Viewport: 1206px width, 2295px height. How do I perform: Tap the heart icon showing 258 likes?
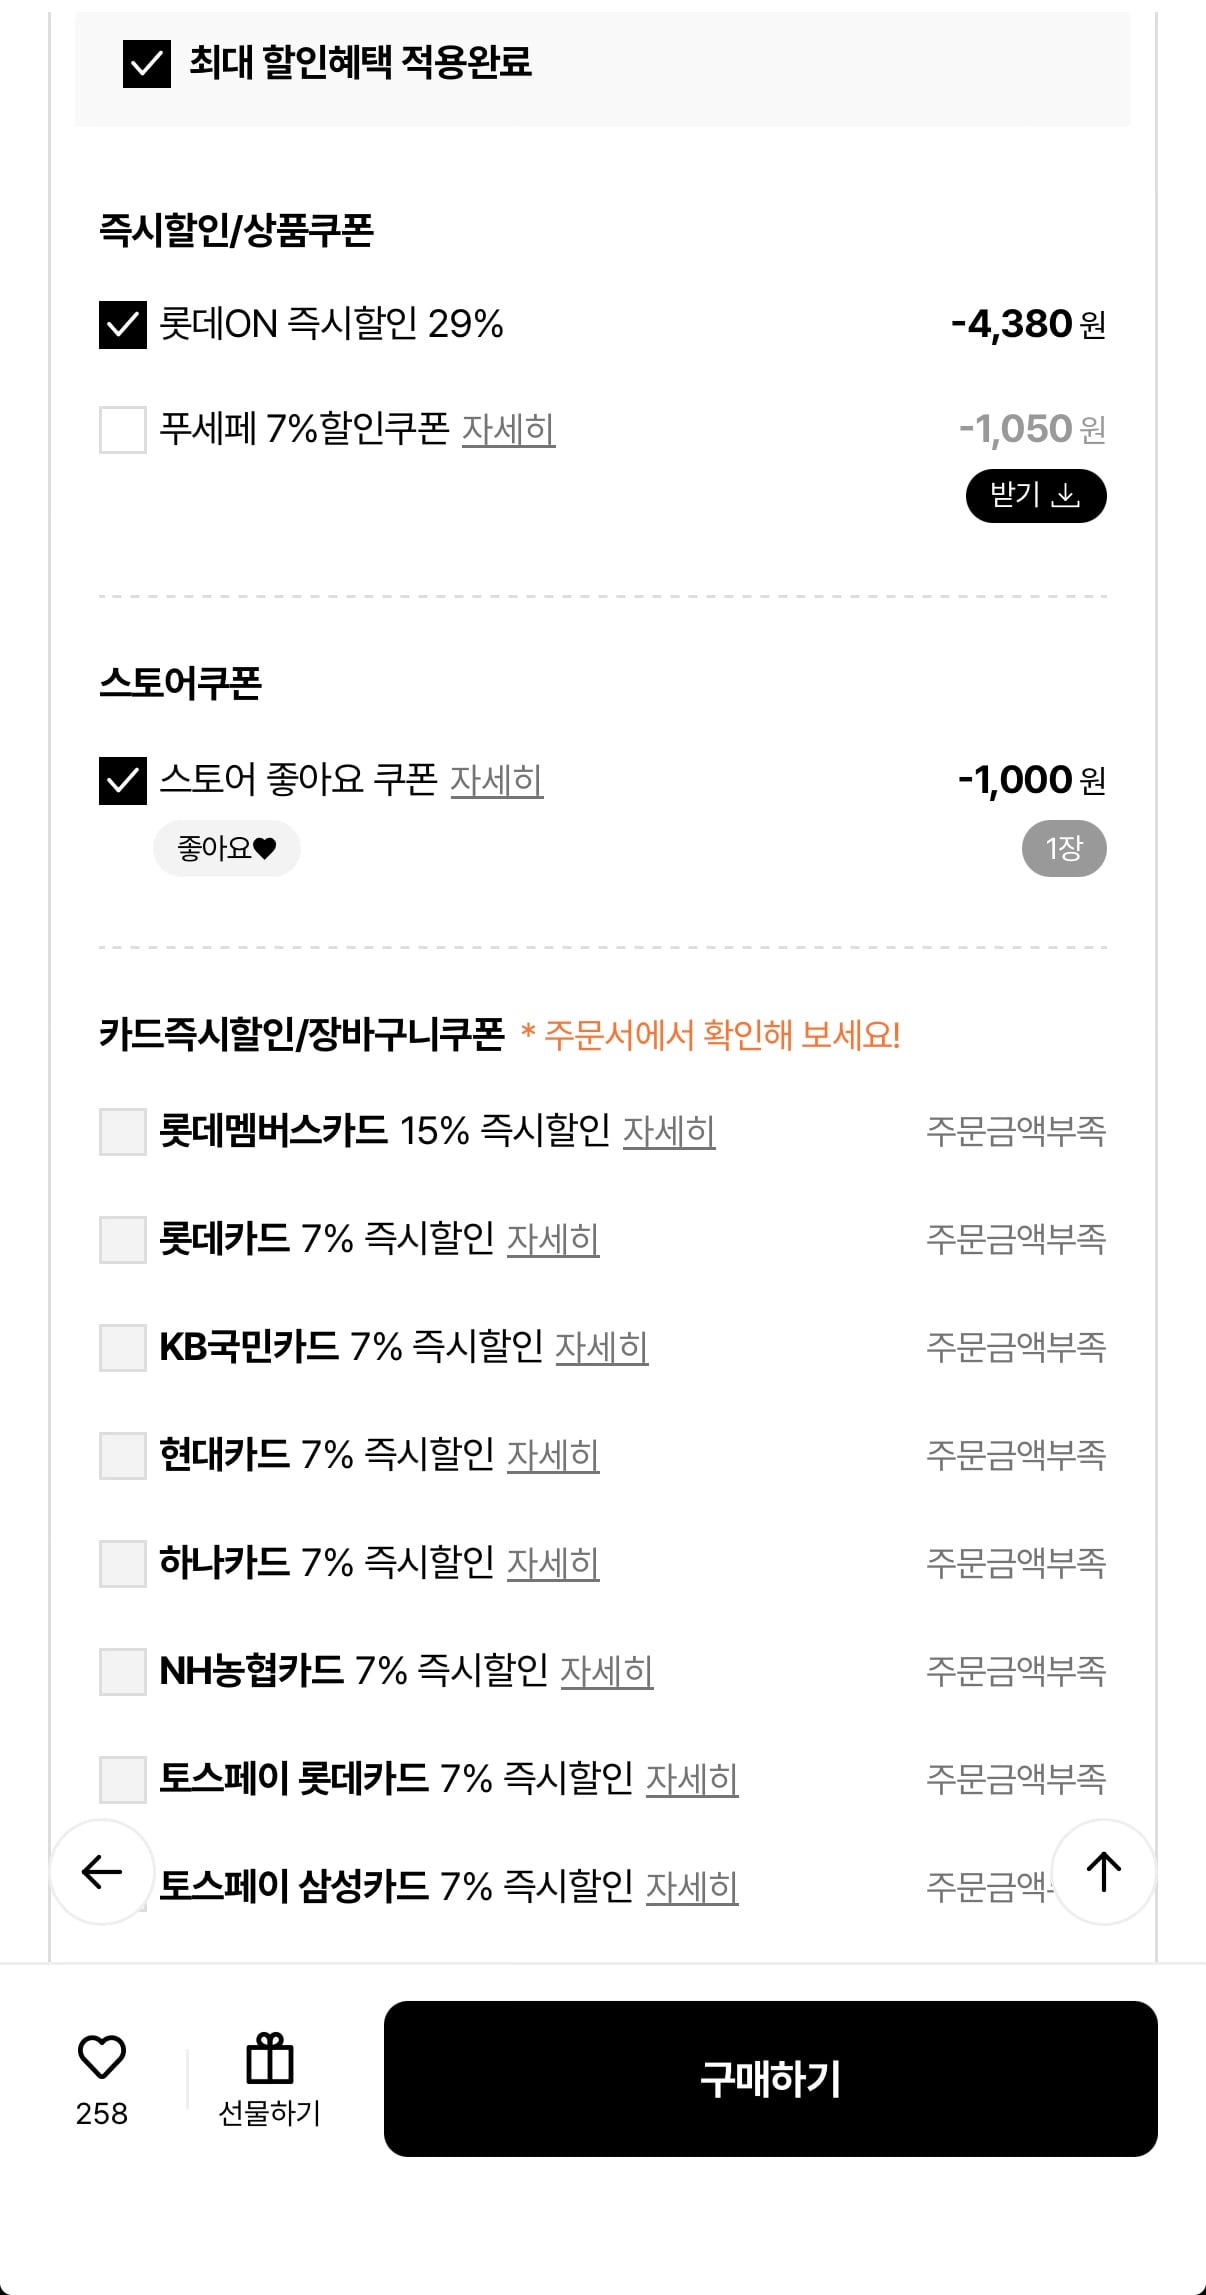pos(101,2056)
